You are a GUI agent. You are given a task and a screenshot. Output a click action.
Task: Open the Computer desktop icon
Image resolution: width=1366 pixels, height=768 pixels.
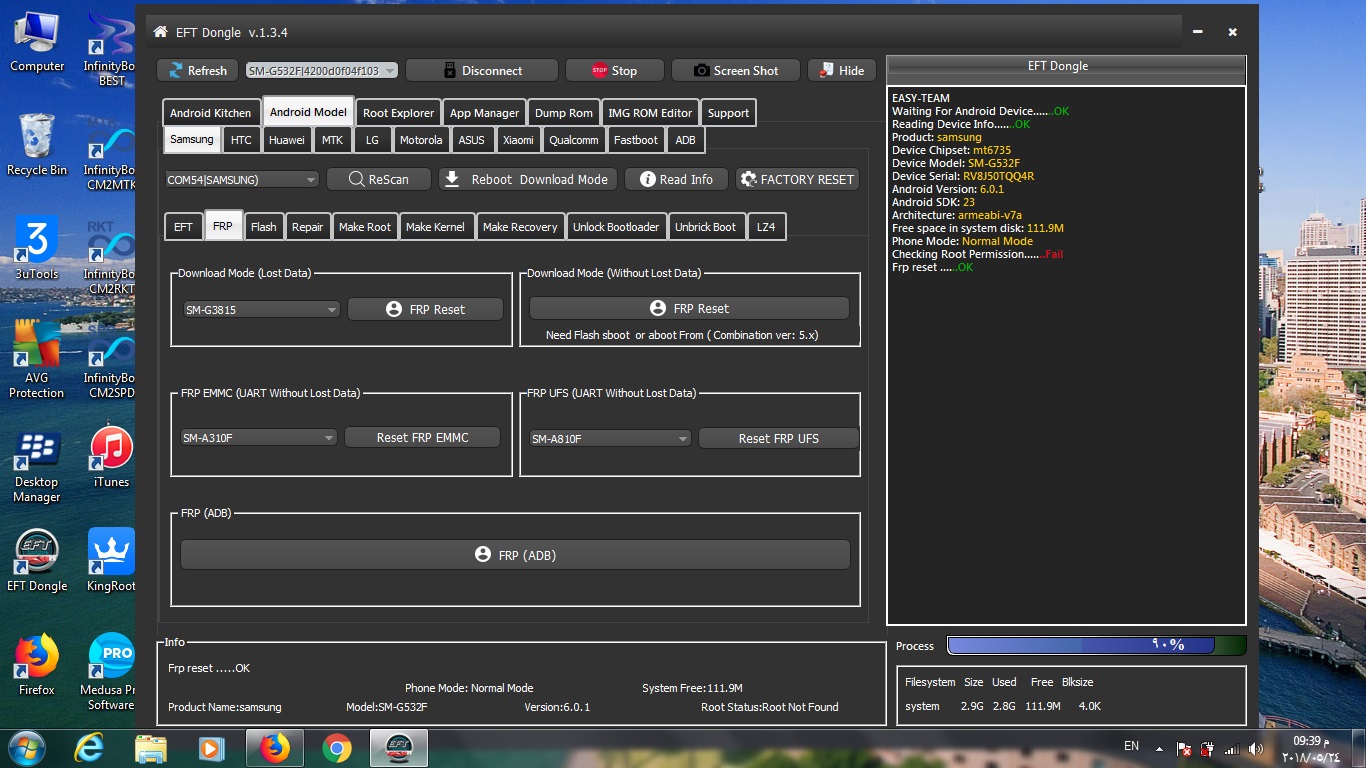37,42
